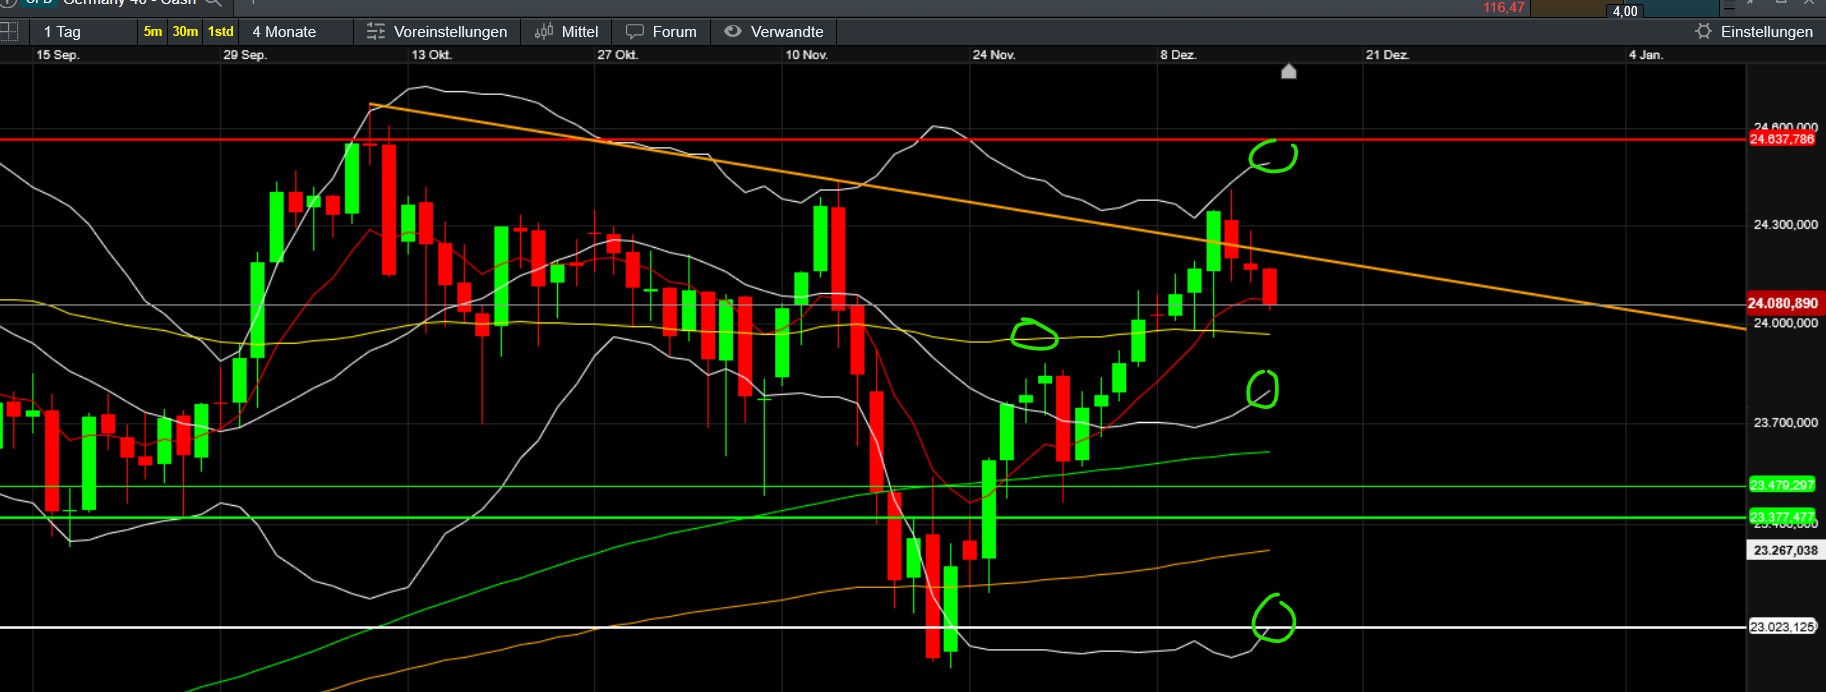Select the red 24.637,786 price level label

click(1781, 139)
